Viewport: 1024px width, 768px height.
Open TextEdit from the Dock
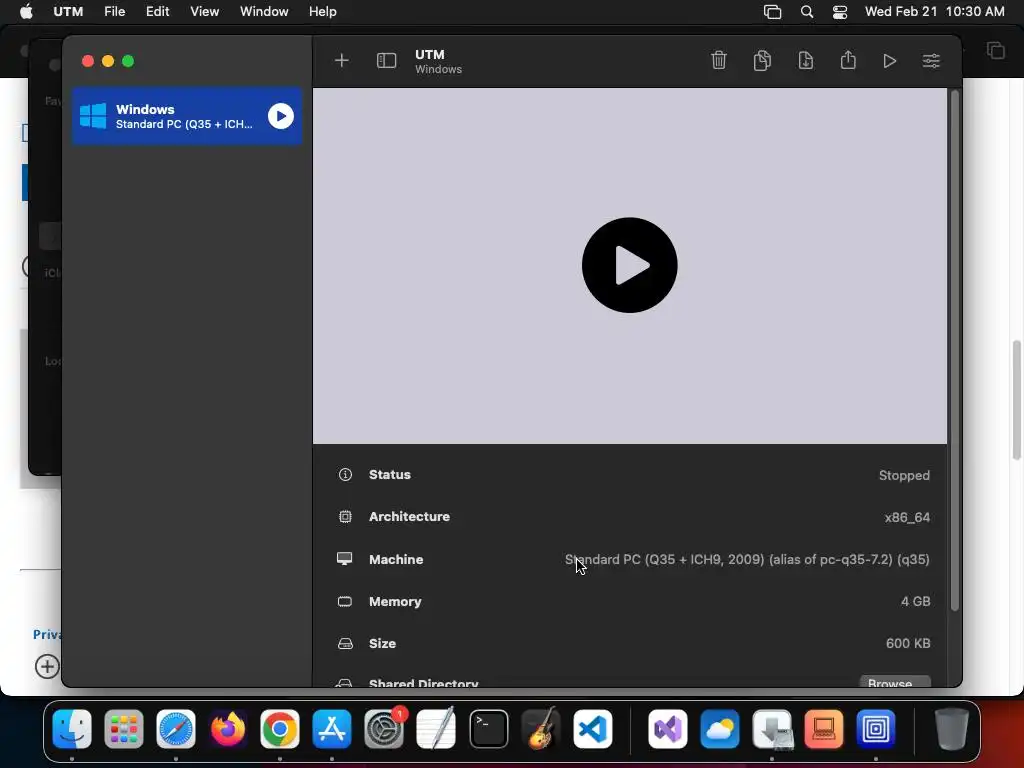tap(436, 729)
